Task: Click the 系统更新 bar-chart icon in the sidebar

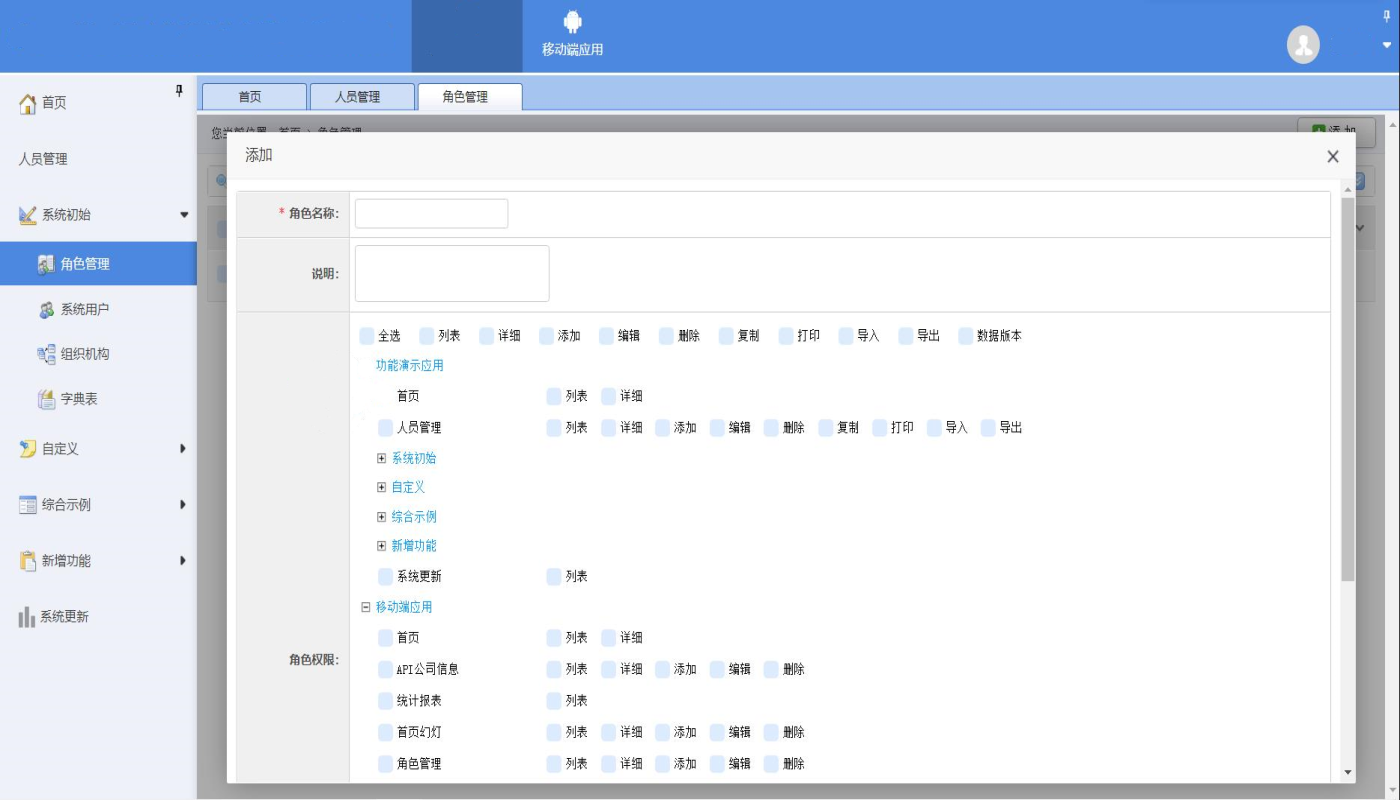Action: tap(27, 617)
